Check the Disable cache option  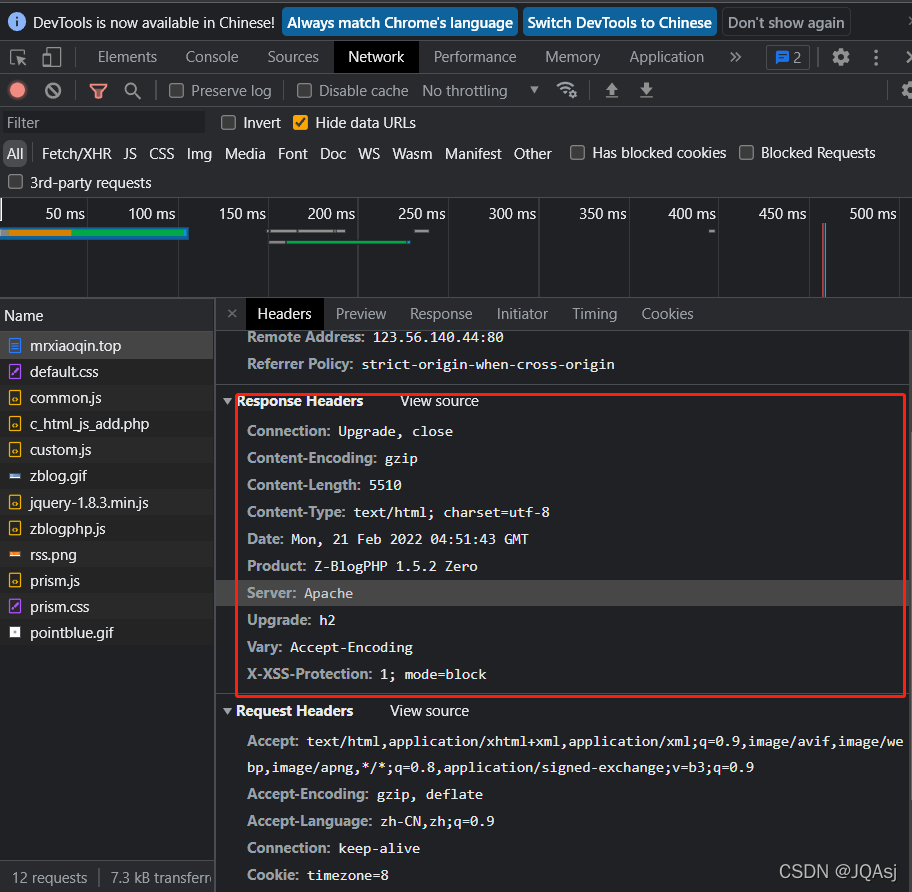305,90
